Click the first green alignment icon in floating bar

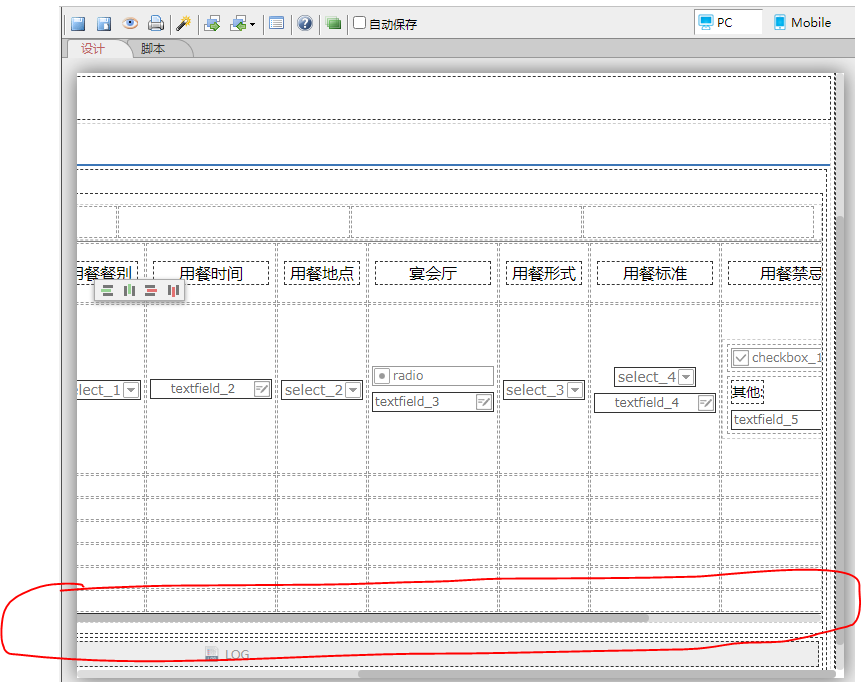108,291
